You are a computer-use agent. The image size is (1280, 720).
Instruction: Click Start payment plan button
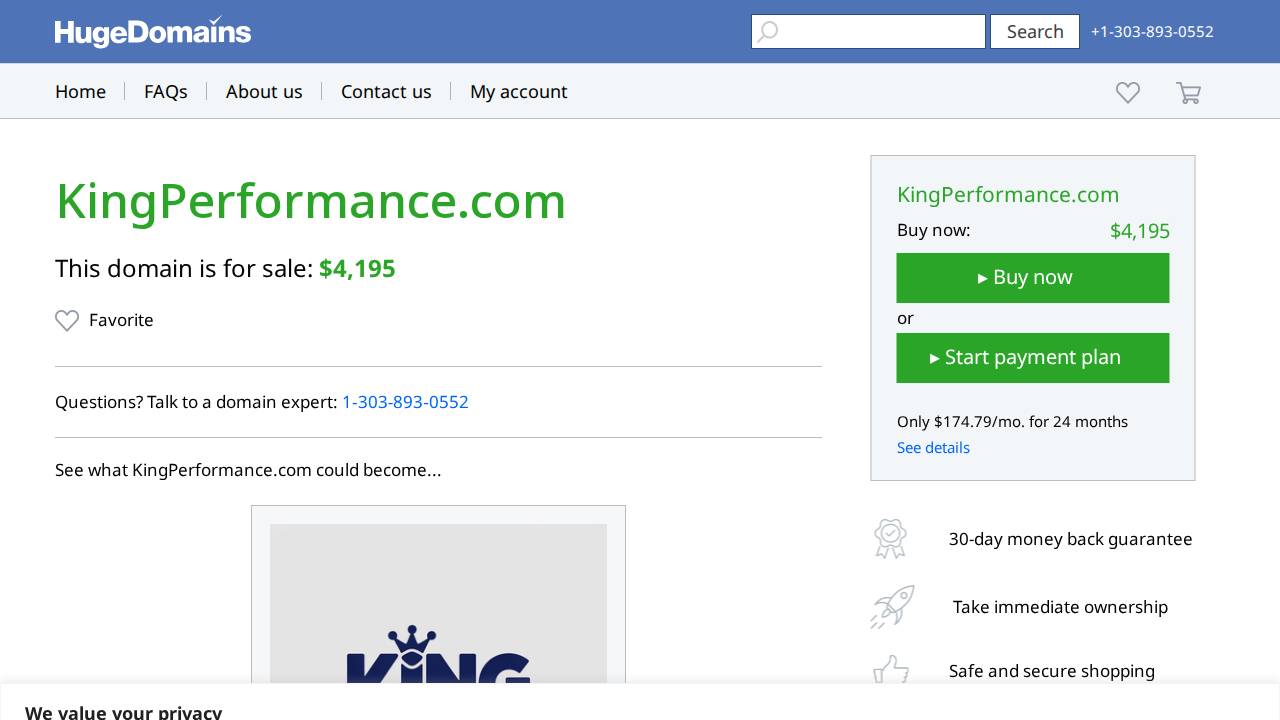pyautogui.click(x=1033, y=358)
